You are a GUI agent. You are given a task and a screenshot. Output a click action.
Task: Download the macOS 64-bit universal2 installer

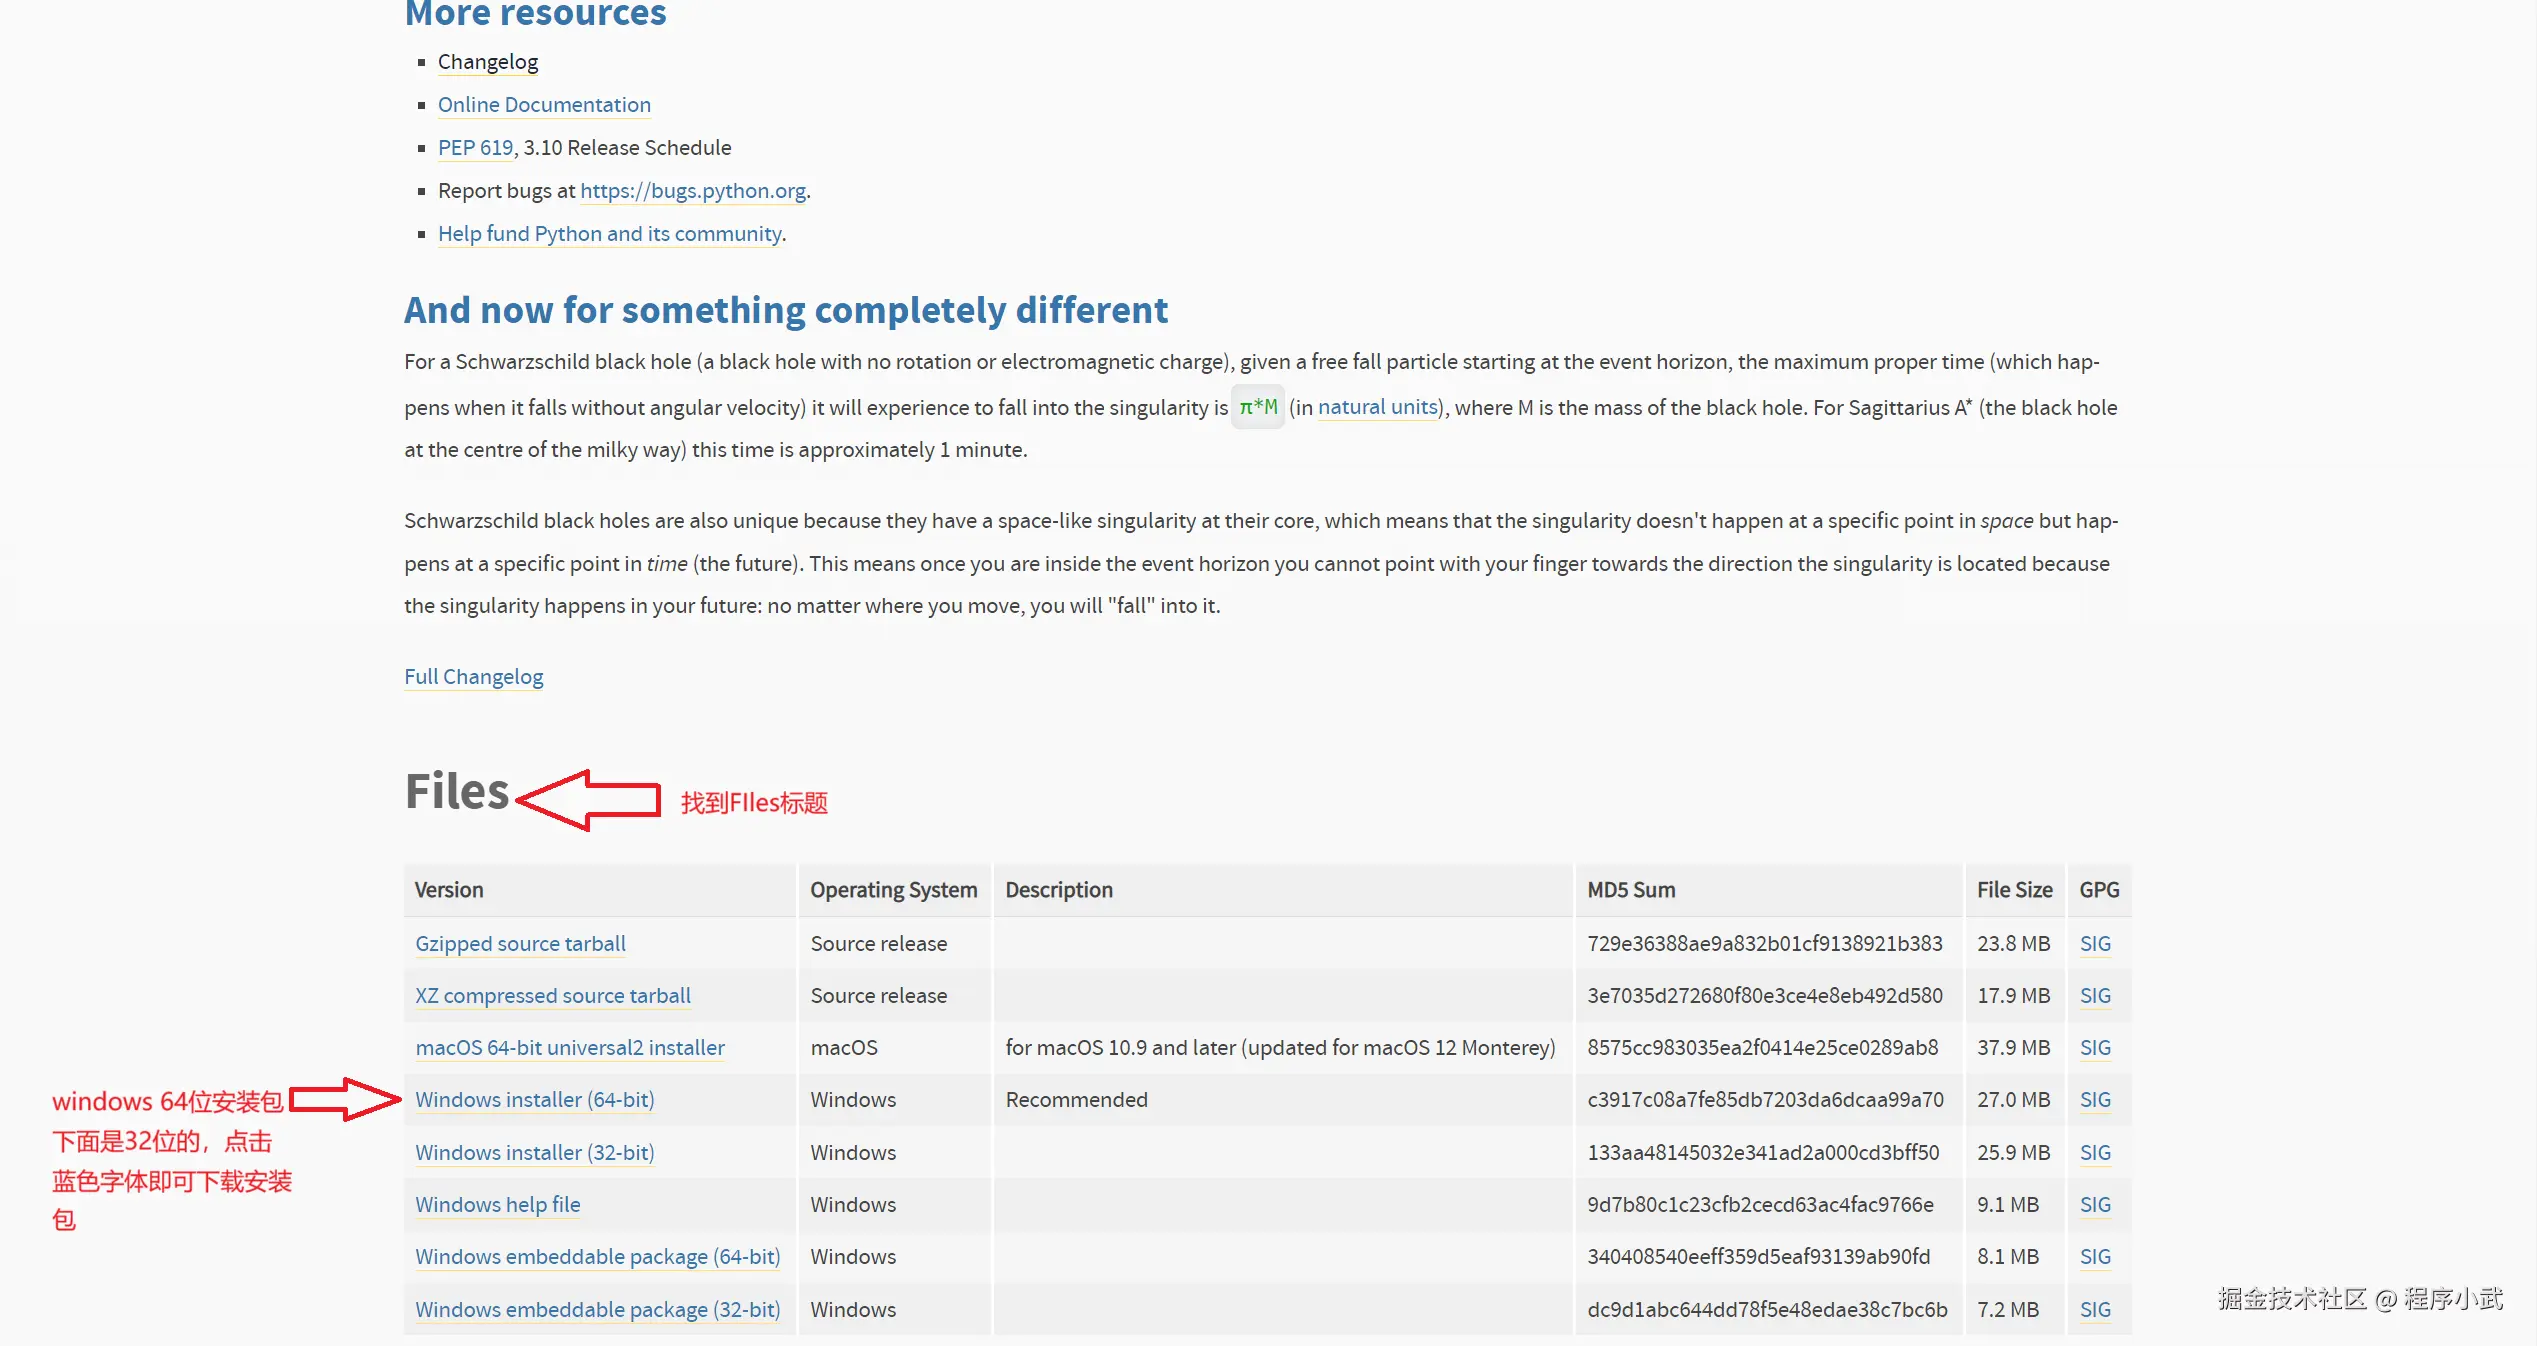coord(570,1048)
